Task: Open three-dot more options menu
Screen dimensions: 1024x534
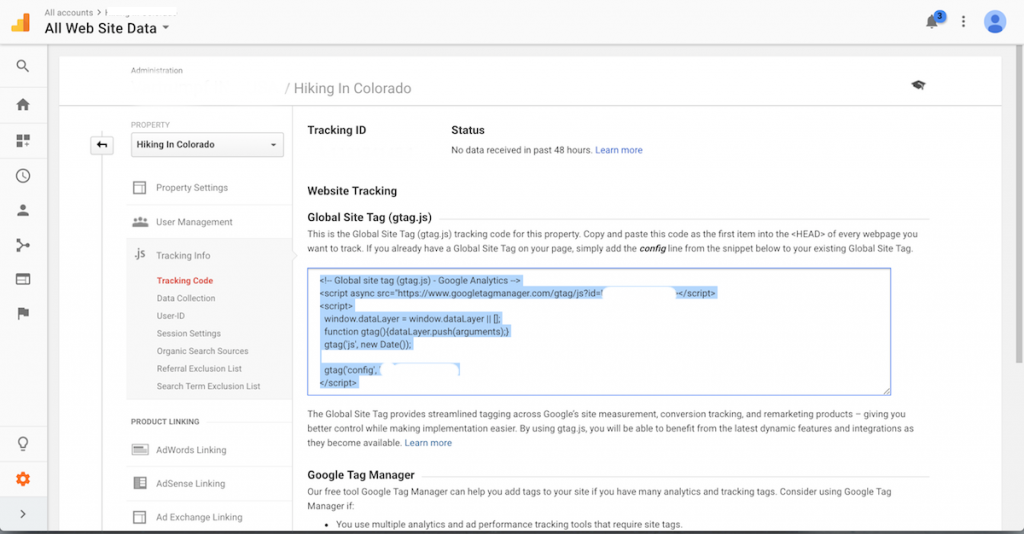Action: tap(963, 22)
